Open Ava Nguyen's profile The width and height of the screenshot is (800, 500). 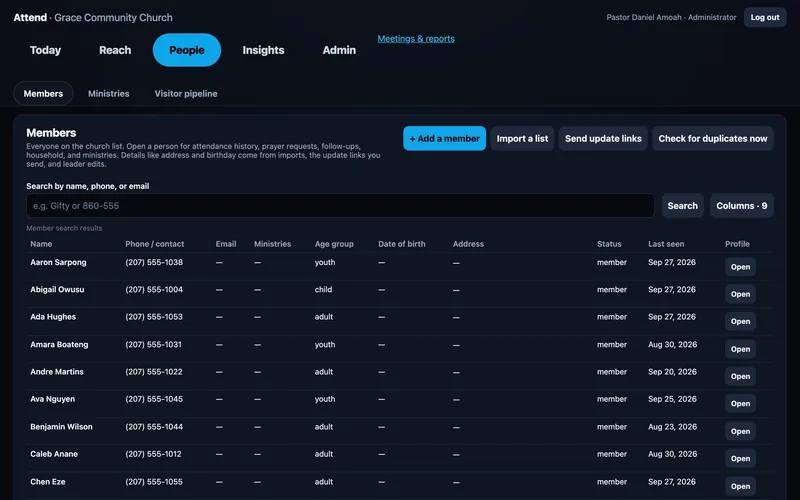[740, 404]
